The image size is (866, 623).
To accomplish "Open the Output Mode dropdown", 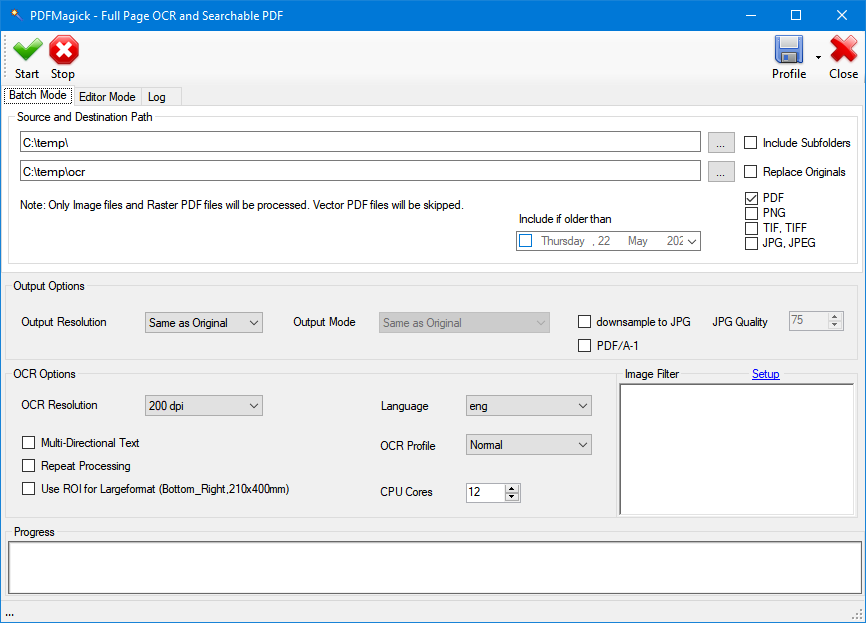I will point(464,323).
